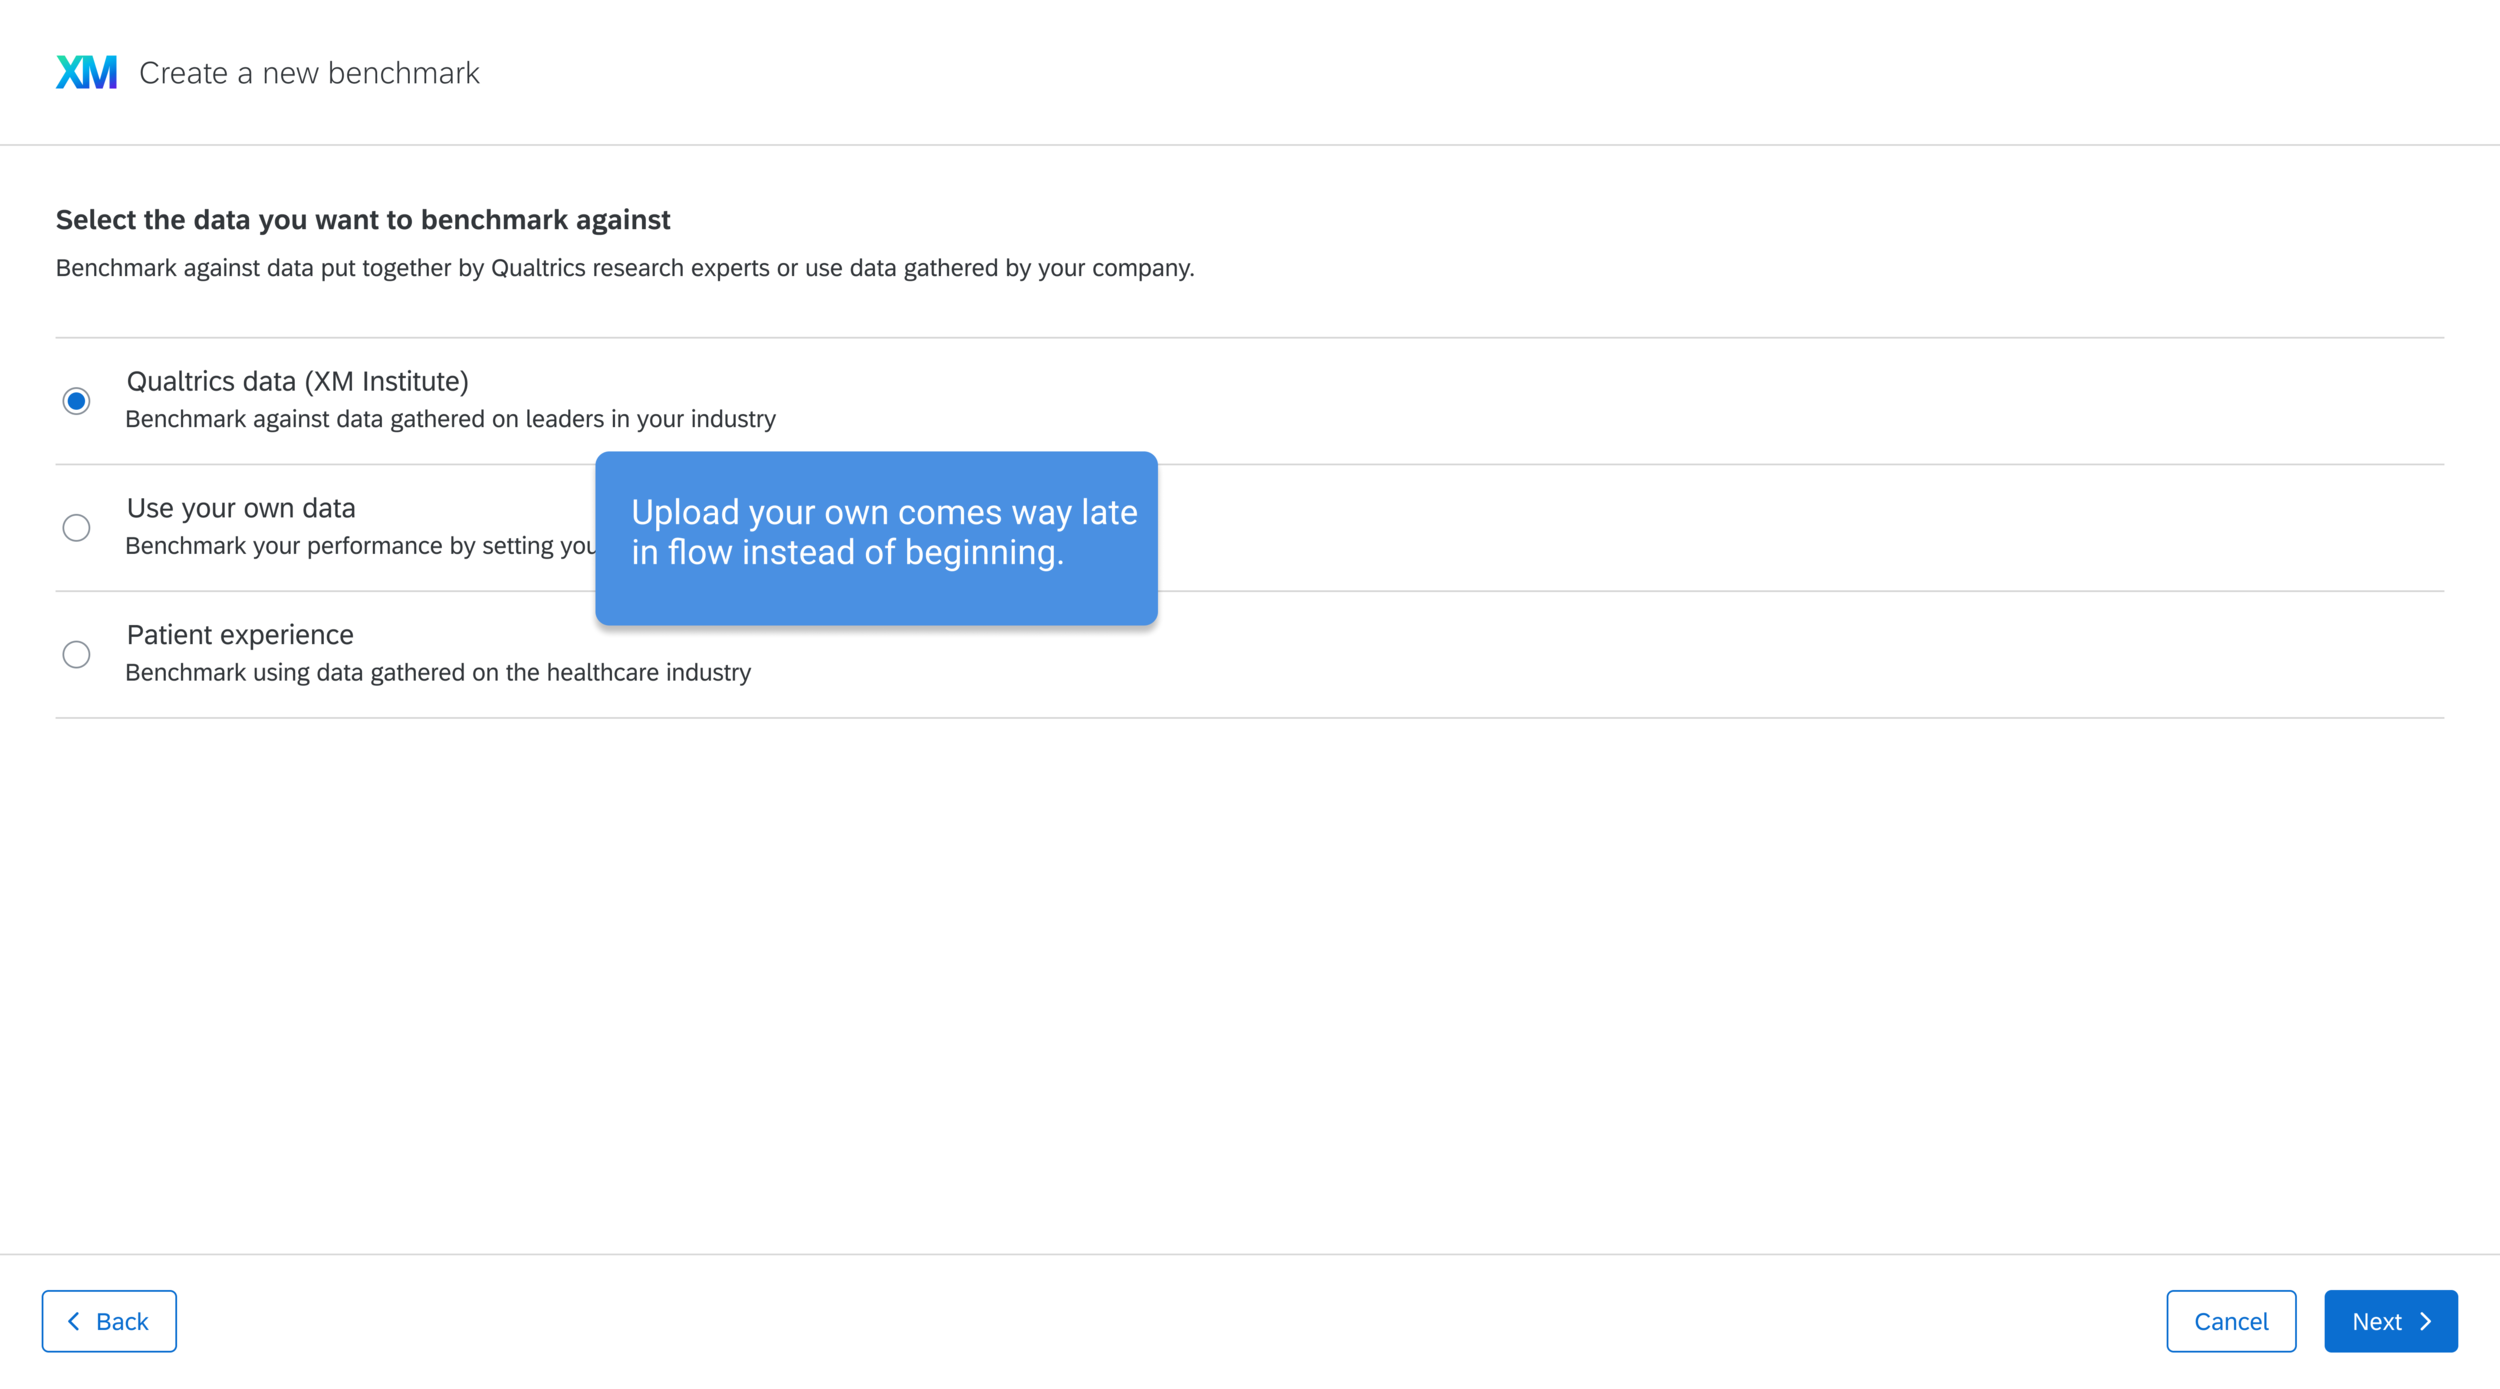
Task: Click 'Benchmark your performance by setting' description text
Action: pos(360,546)
